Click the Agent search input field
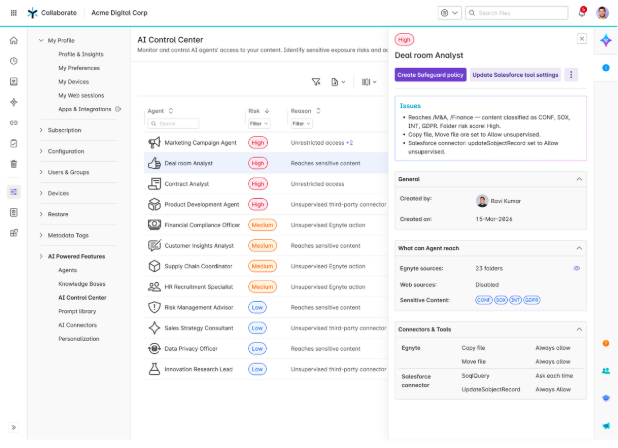The image size is (618, 448). pyautogui.click(x=173, y=123)
